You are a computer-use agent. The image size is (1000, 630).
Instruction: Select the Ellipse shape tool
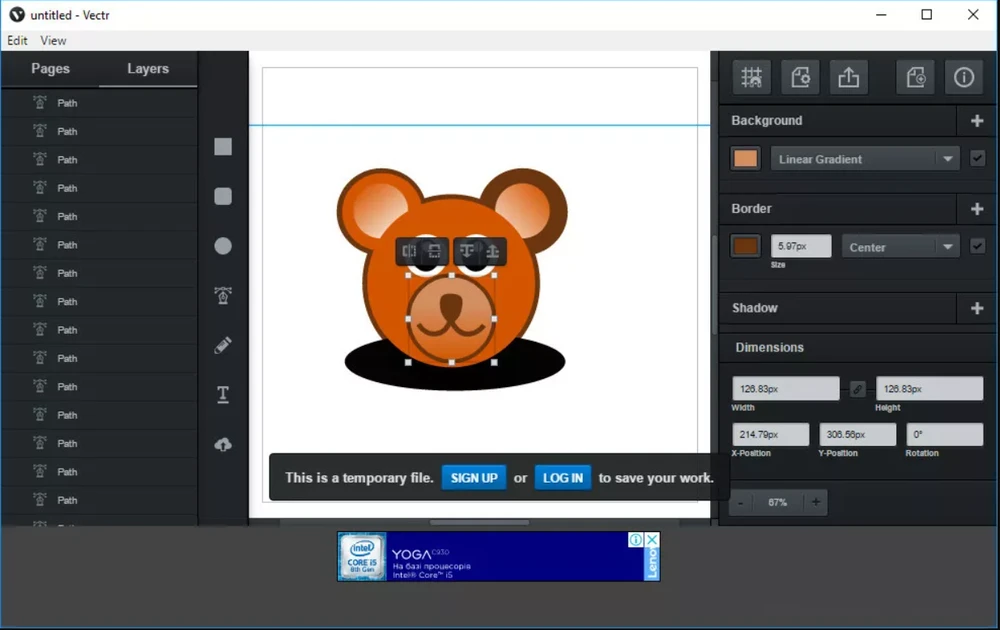click(x=223, y=245)
